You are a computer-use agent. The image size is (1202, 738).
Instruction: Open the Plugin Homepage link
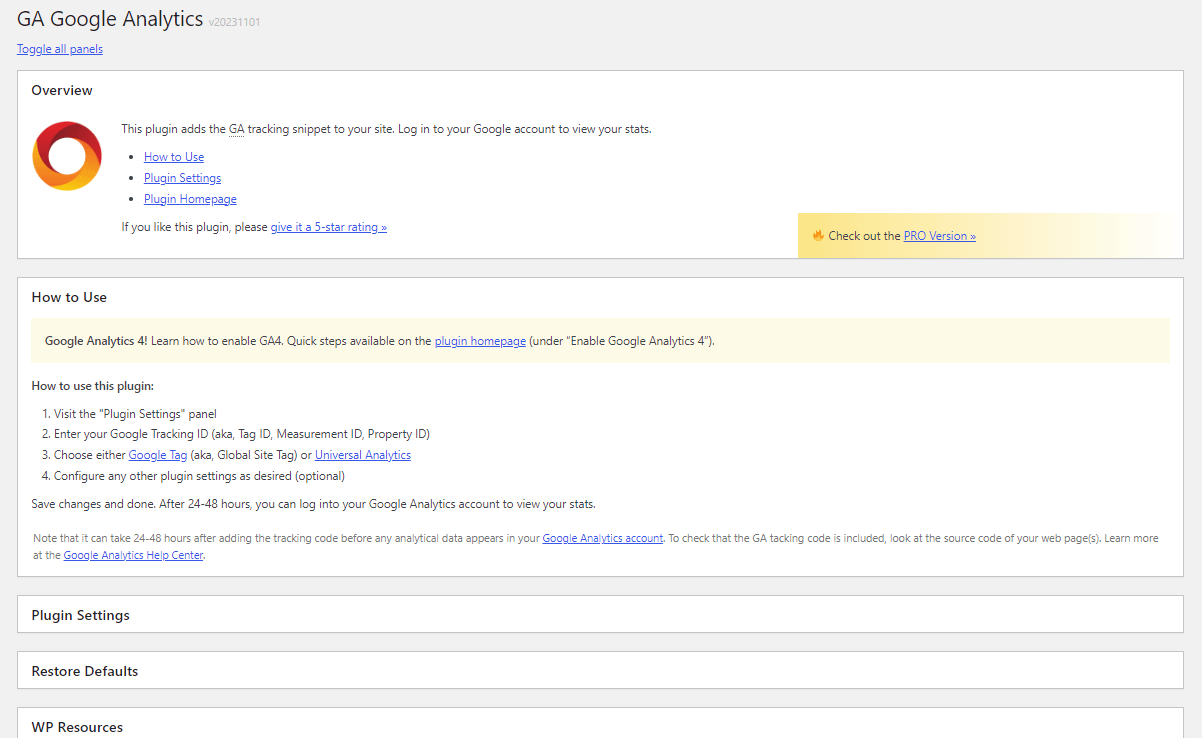[x=190, y=199]
